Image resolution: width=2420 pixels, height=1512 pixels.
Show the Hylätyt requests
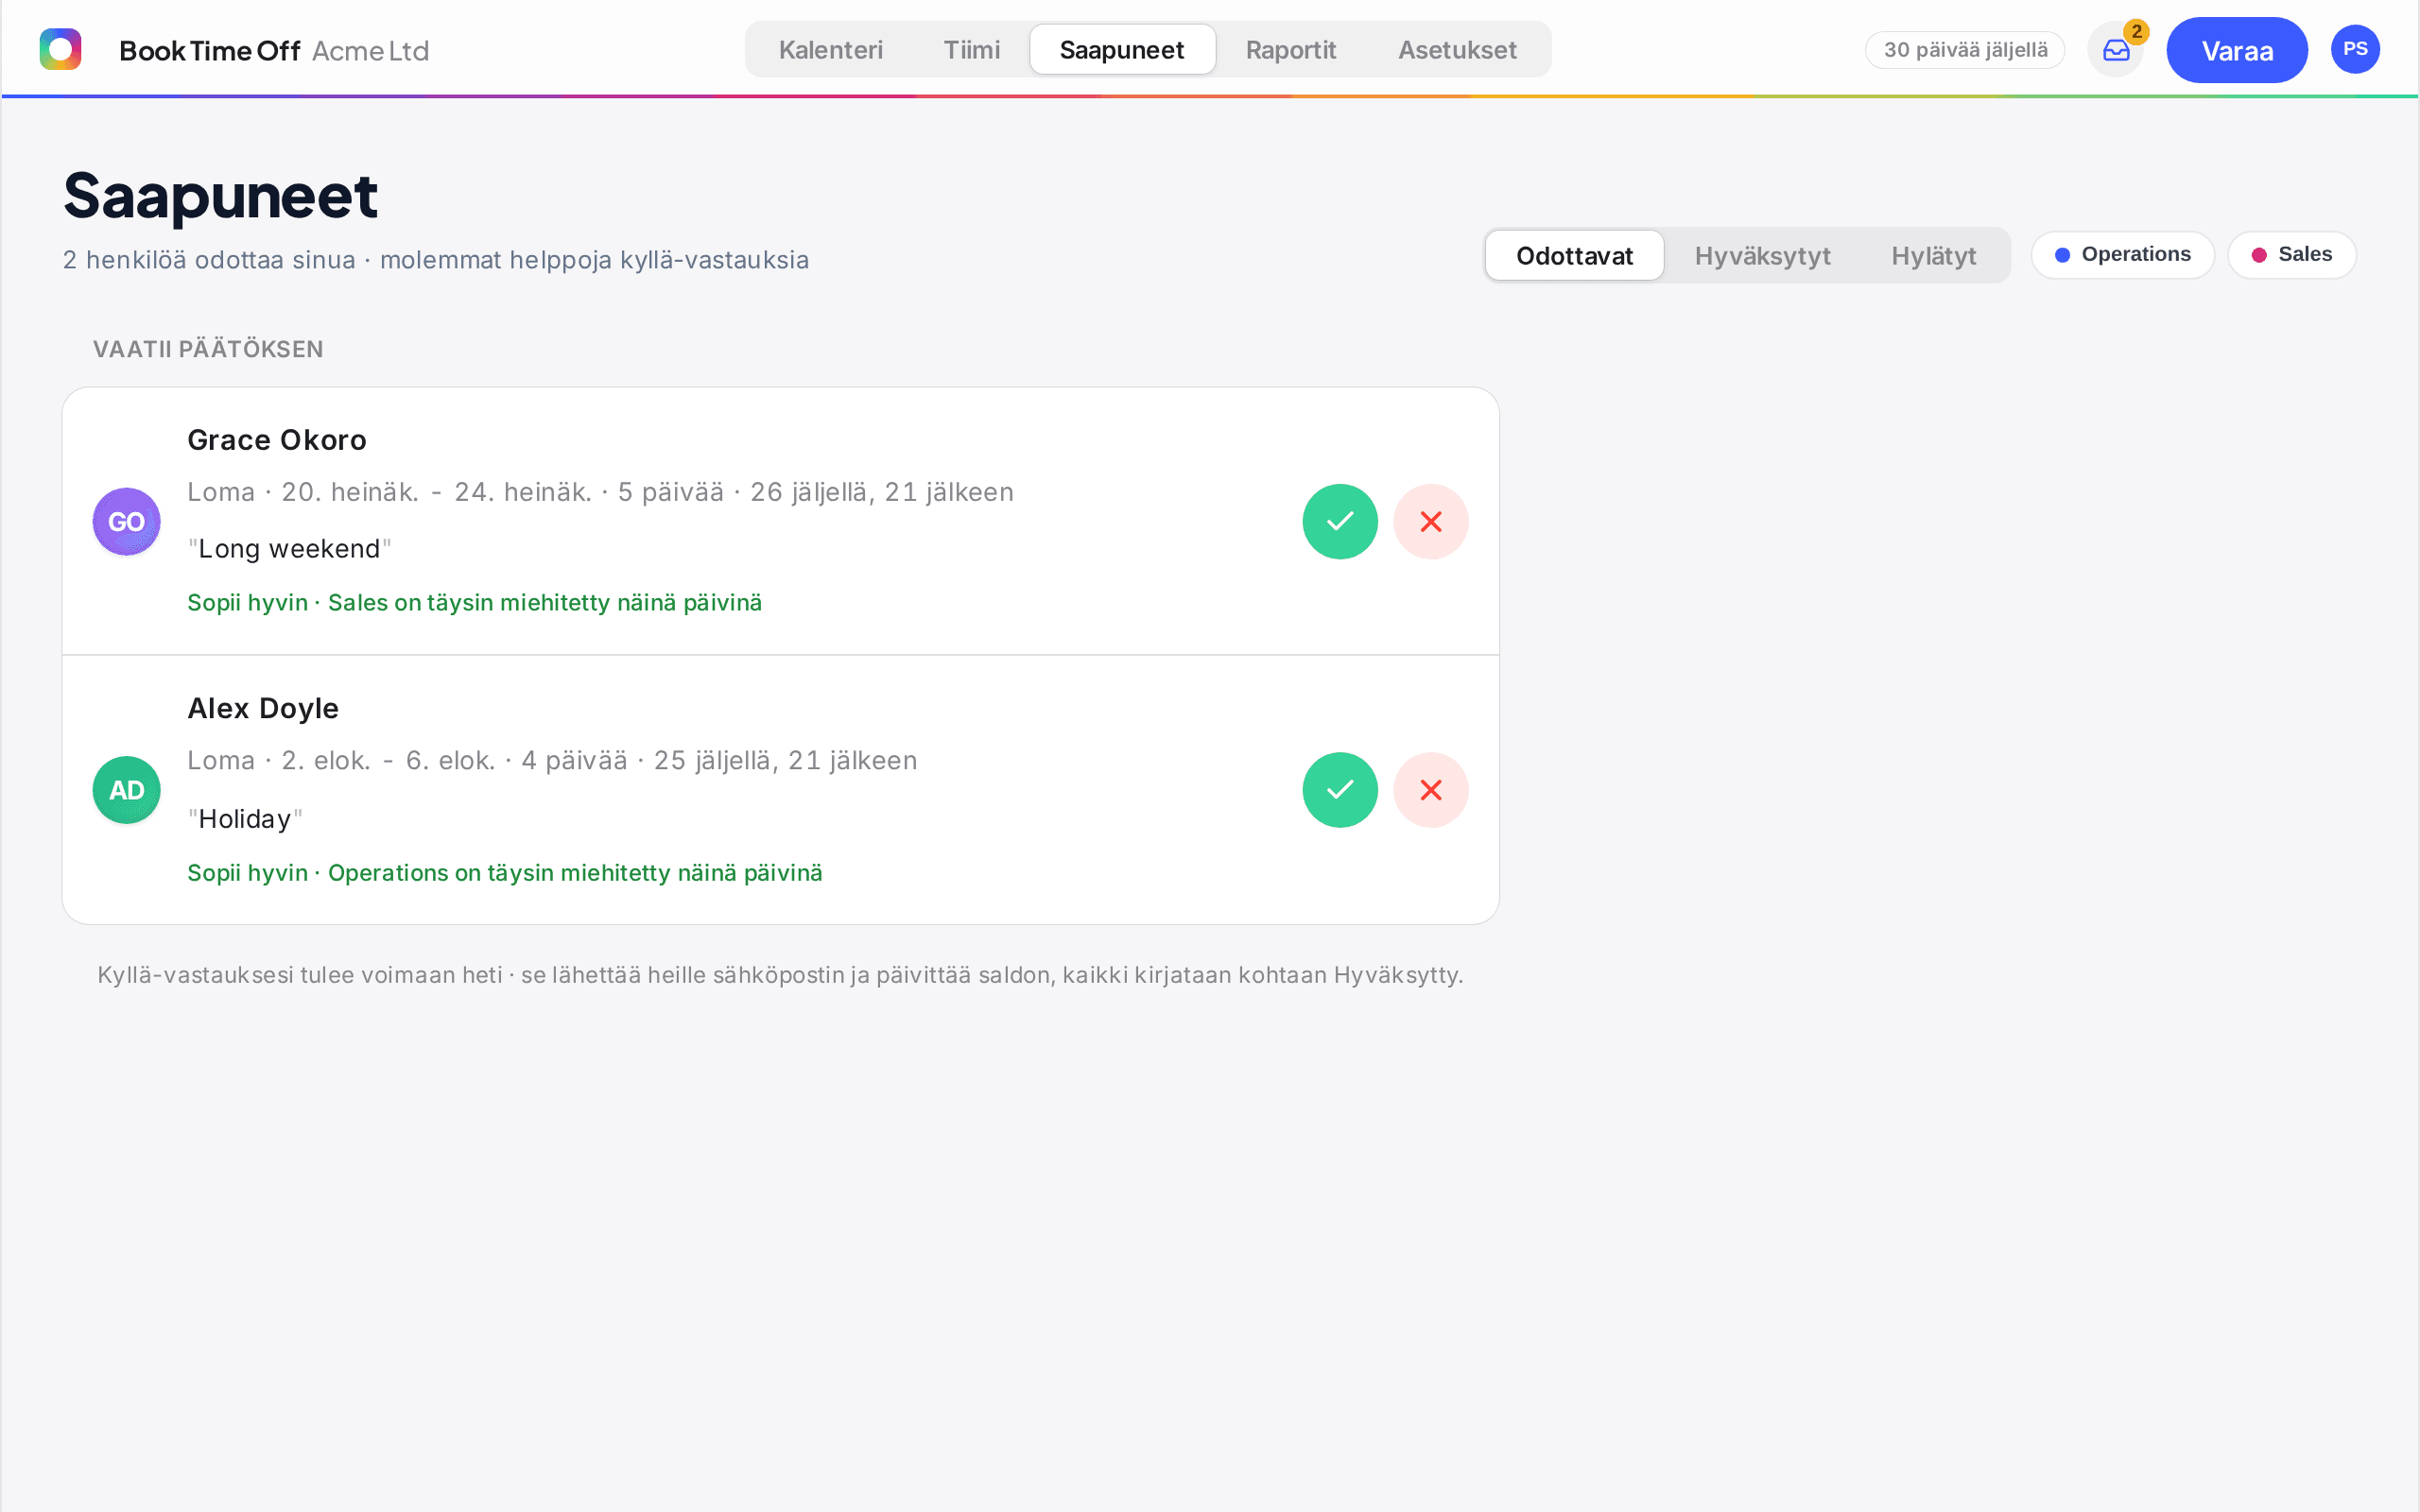[x=1933, y=256]
